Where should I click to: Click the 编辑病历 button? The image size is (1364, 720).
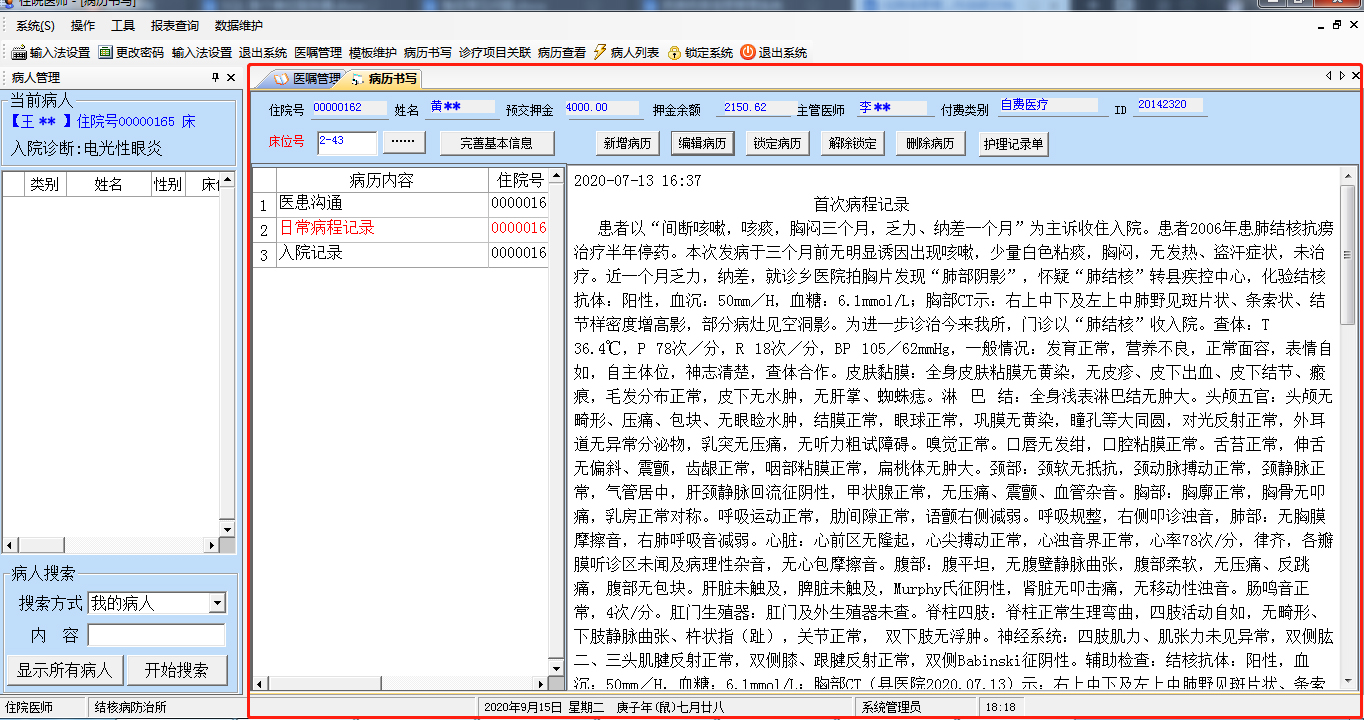[703, 143]
